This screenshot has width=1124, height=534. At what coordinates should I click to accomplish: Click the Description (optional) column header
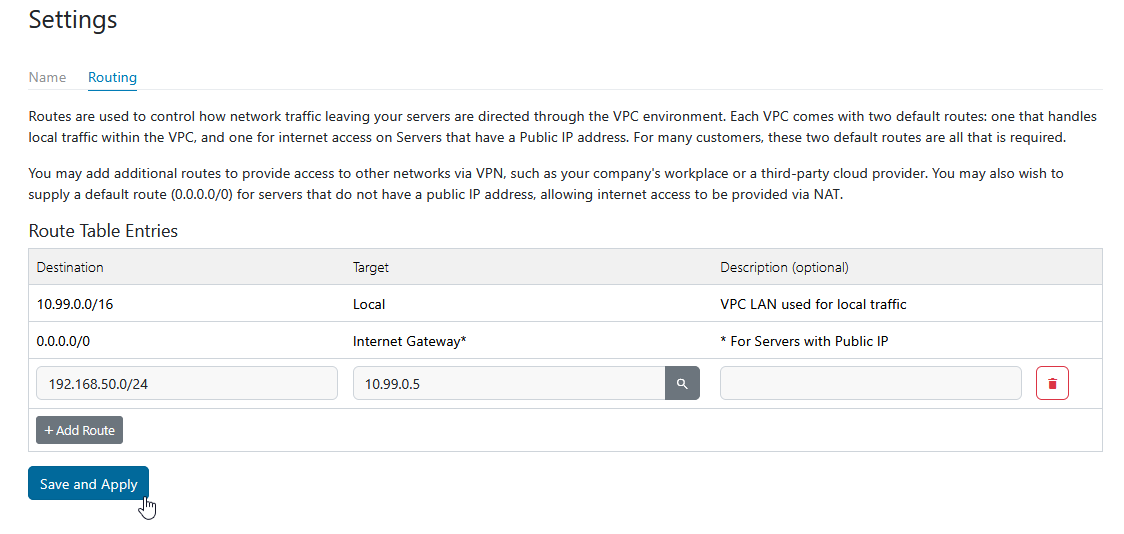(x=784, y=267)
